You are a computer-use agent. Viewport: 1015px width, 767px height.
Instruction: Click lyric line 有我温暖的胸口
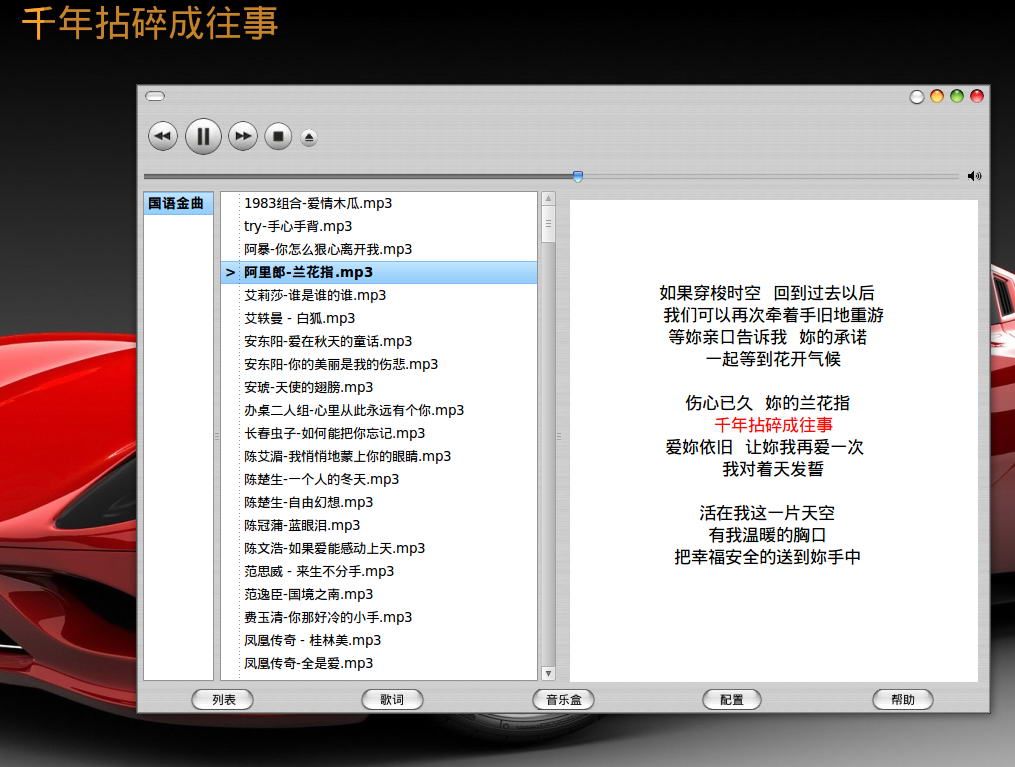coord(767,535)
